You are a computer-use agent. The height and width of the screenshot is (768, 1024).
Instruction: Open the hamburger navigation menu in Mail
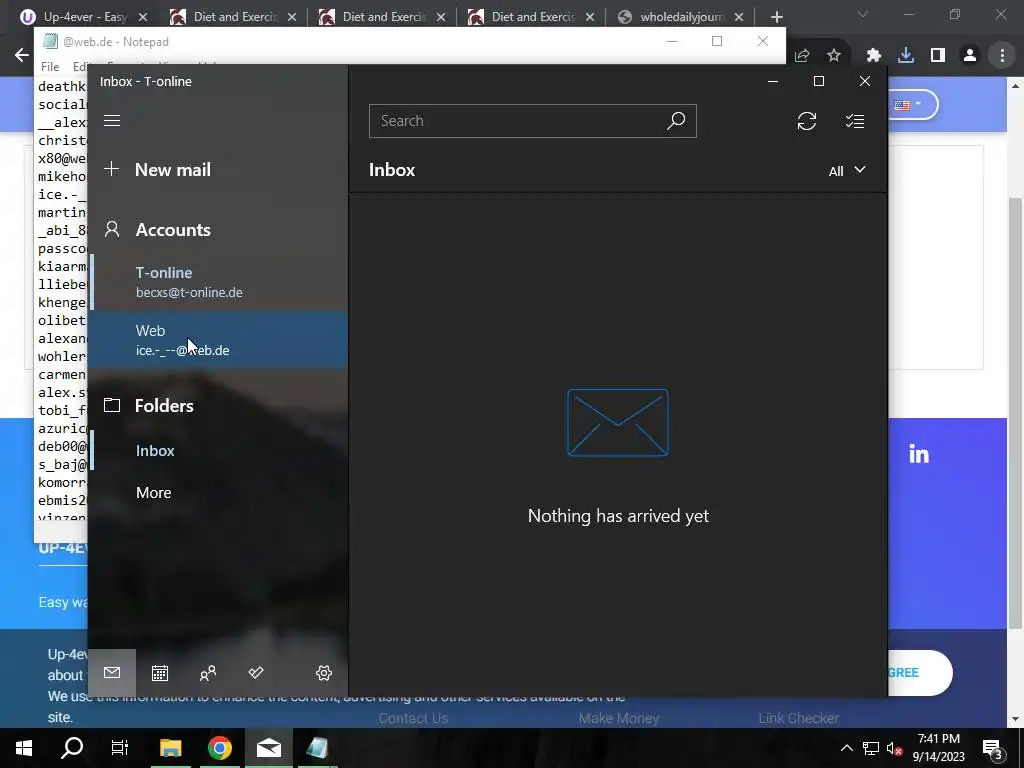click(x=112, y=121)
